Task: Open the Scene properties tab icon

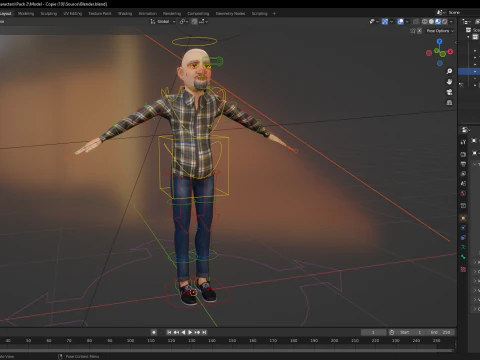Action: point(463,183)
